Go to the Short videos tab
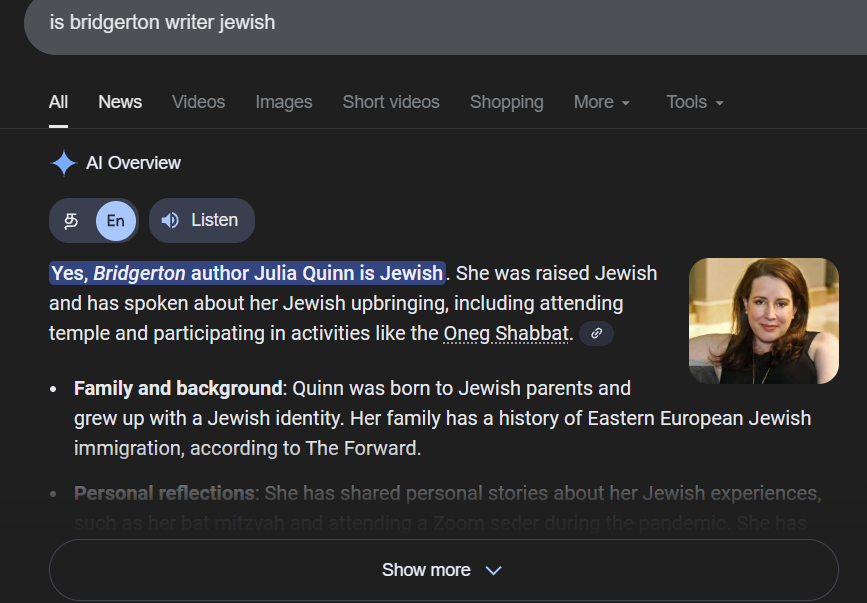Image resolution: width=867 pixels, height=603 pixels. click(x=390, y=102)
